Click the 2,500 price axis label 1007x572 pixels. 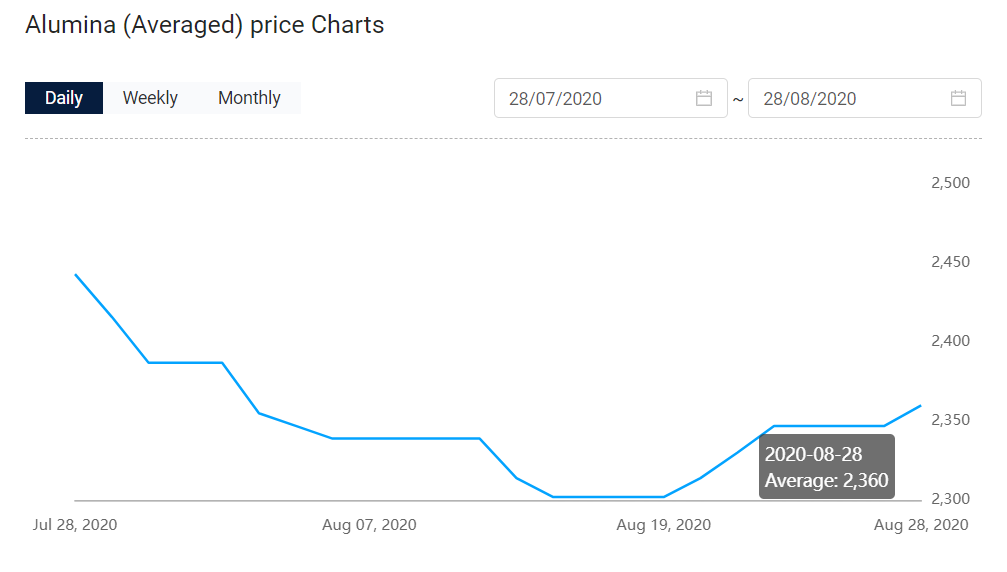(x=950, y=183)
